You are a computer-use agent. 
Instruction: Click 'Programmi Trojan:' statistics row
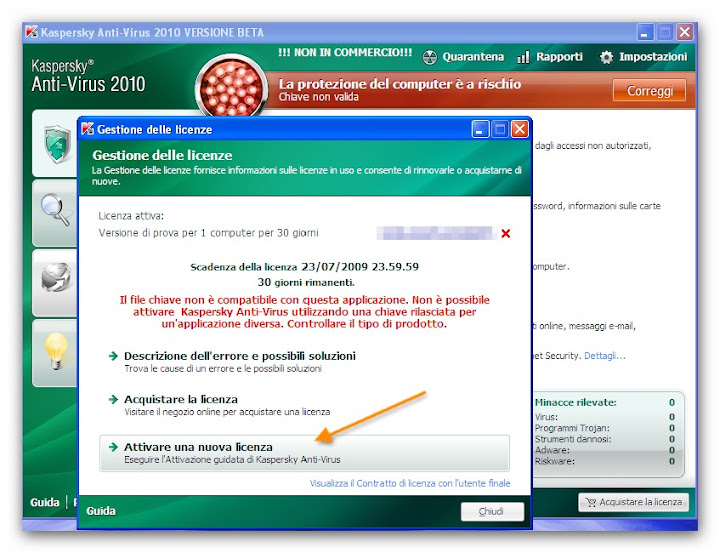tap(605, 428)
